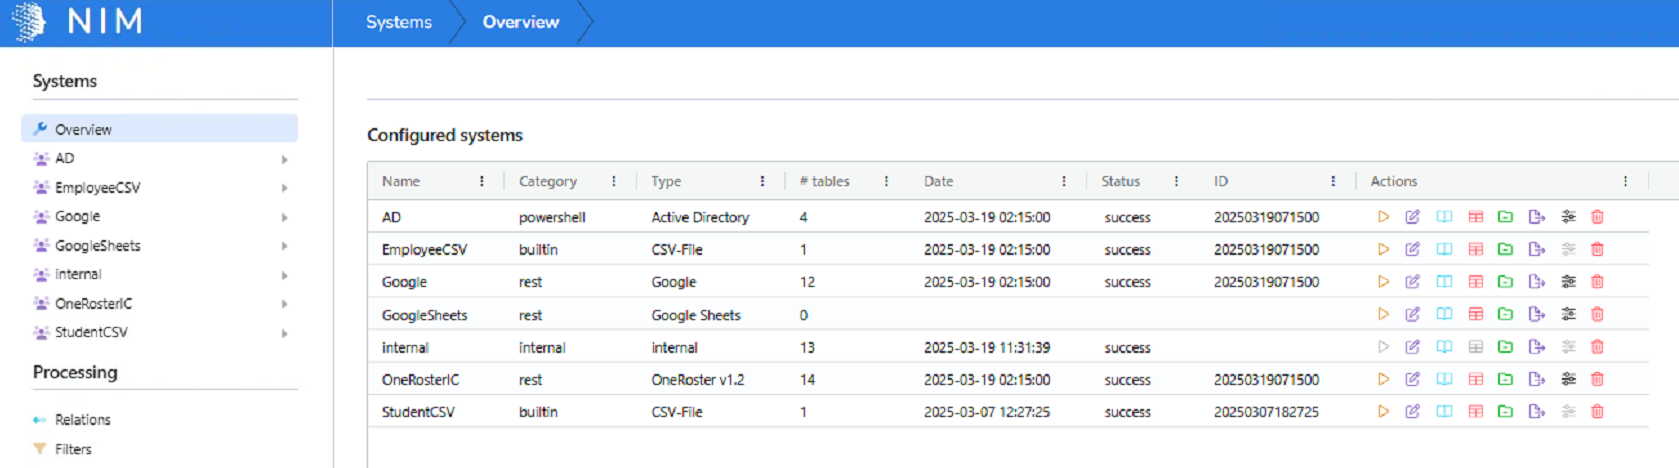Image resolution: width=1679 pixels, height=468 pixels.
Task: Click the Overview breadcrumb
Action: point(520,22)
